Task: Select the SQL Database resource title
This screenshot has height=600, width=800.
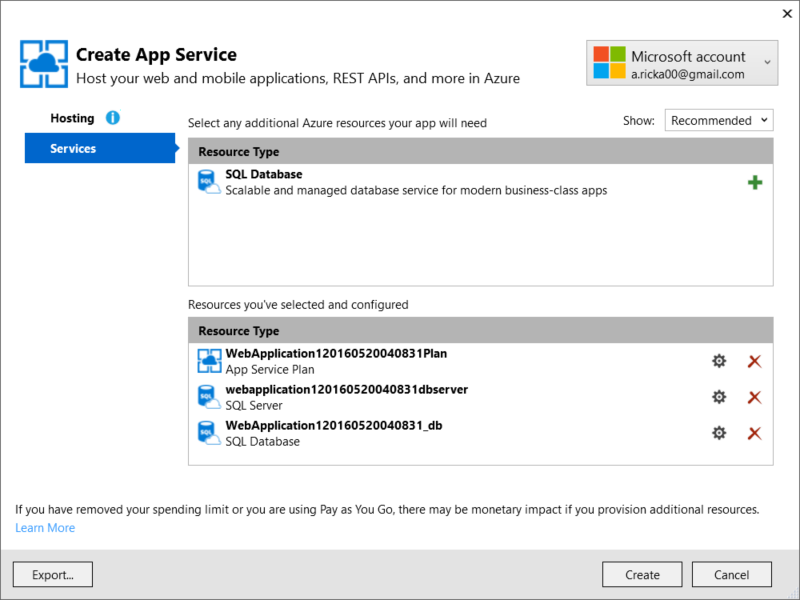Action: pyautogui.click(x=264, y=174)
